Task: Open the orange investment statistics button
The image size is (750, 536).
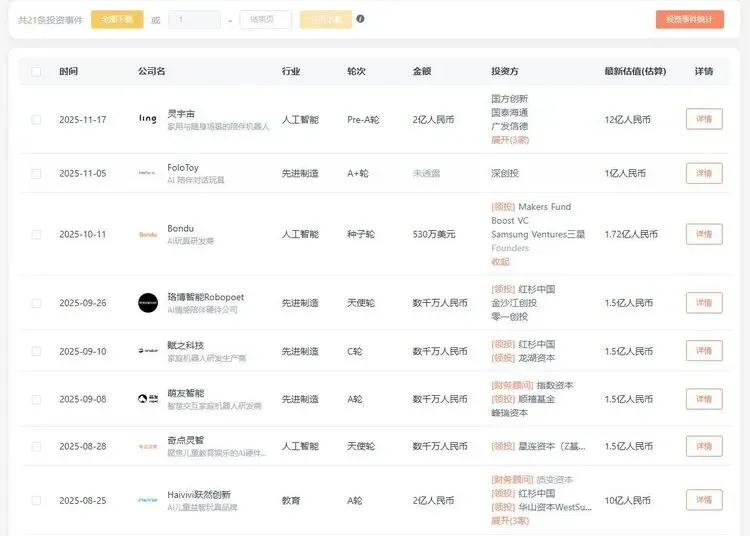Action: (x=689, y=20)
